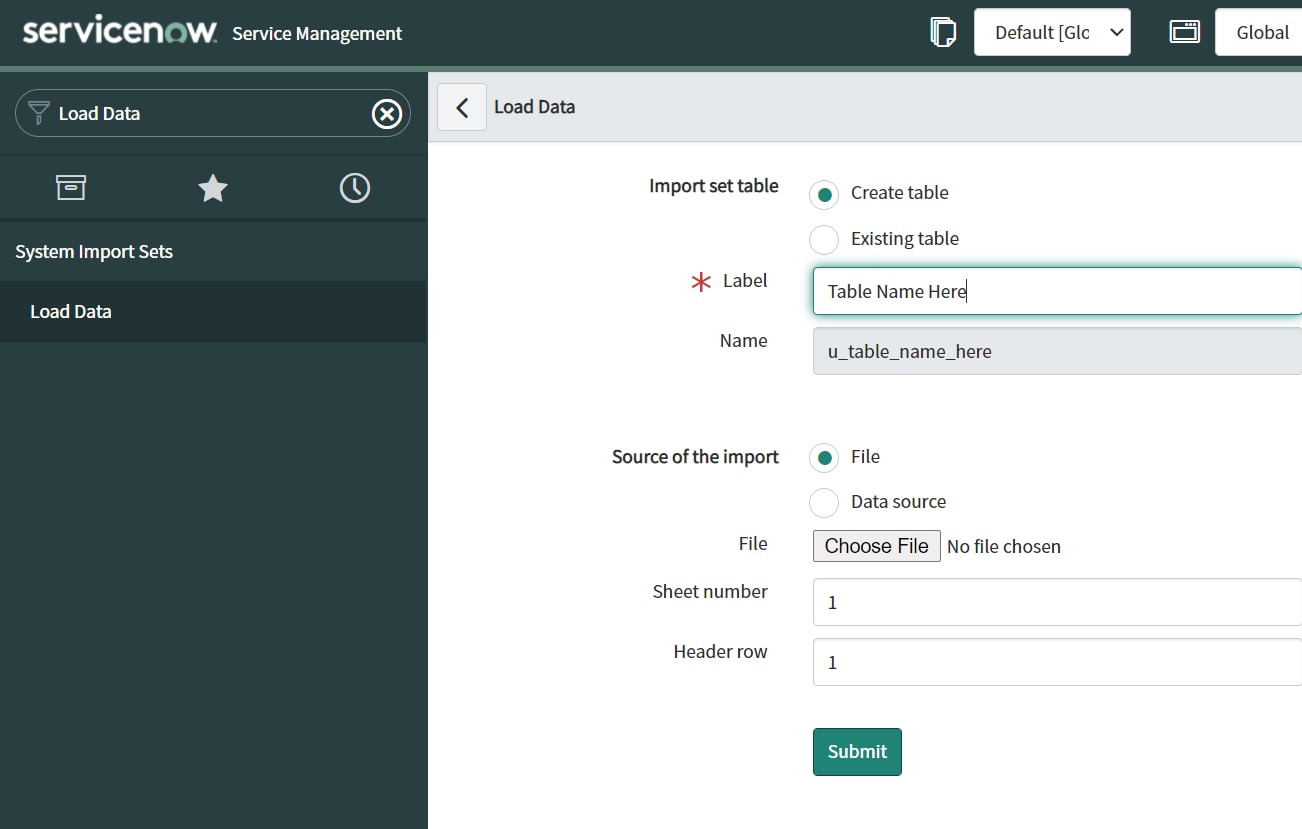Focus the Sheet number field

coord(1057,602)
